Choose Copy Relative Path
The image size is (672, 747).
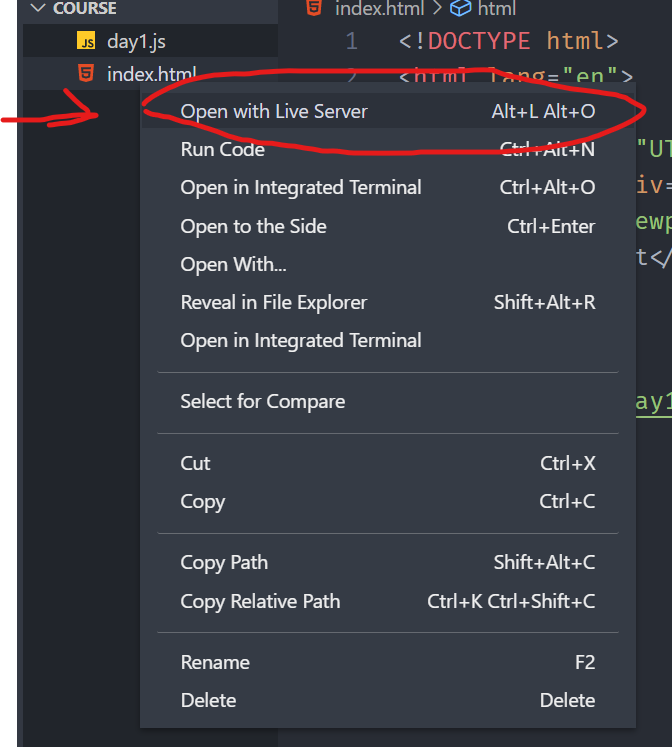[x=388, y=601]
